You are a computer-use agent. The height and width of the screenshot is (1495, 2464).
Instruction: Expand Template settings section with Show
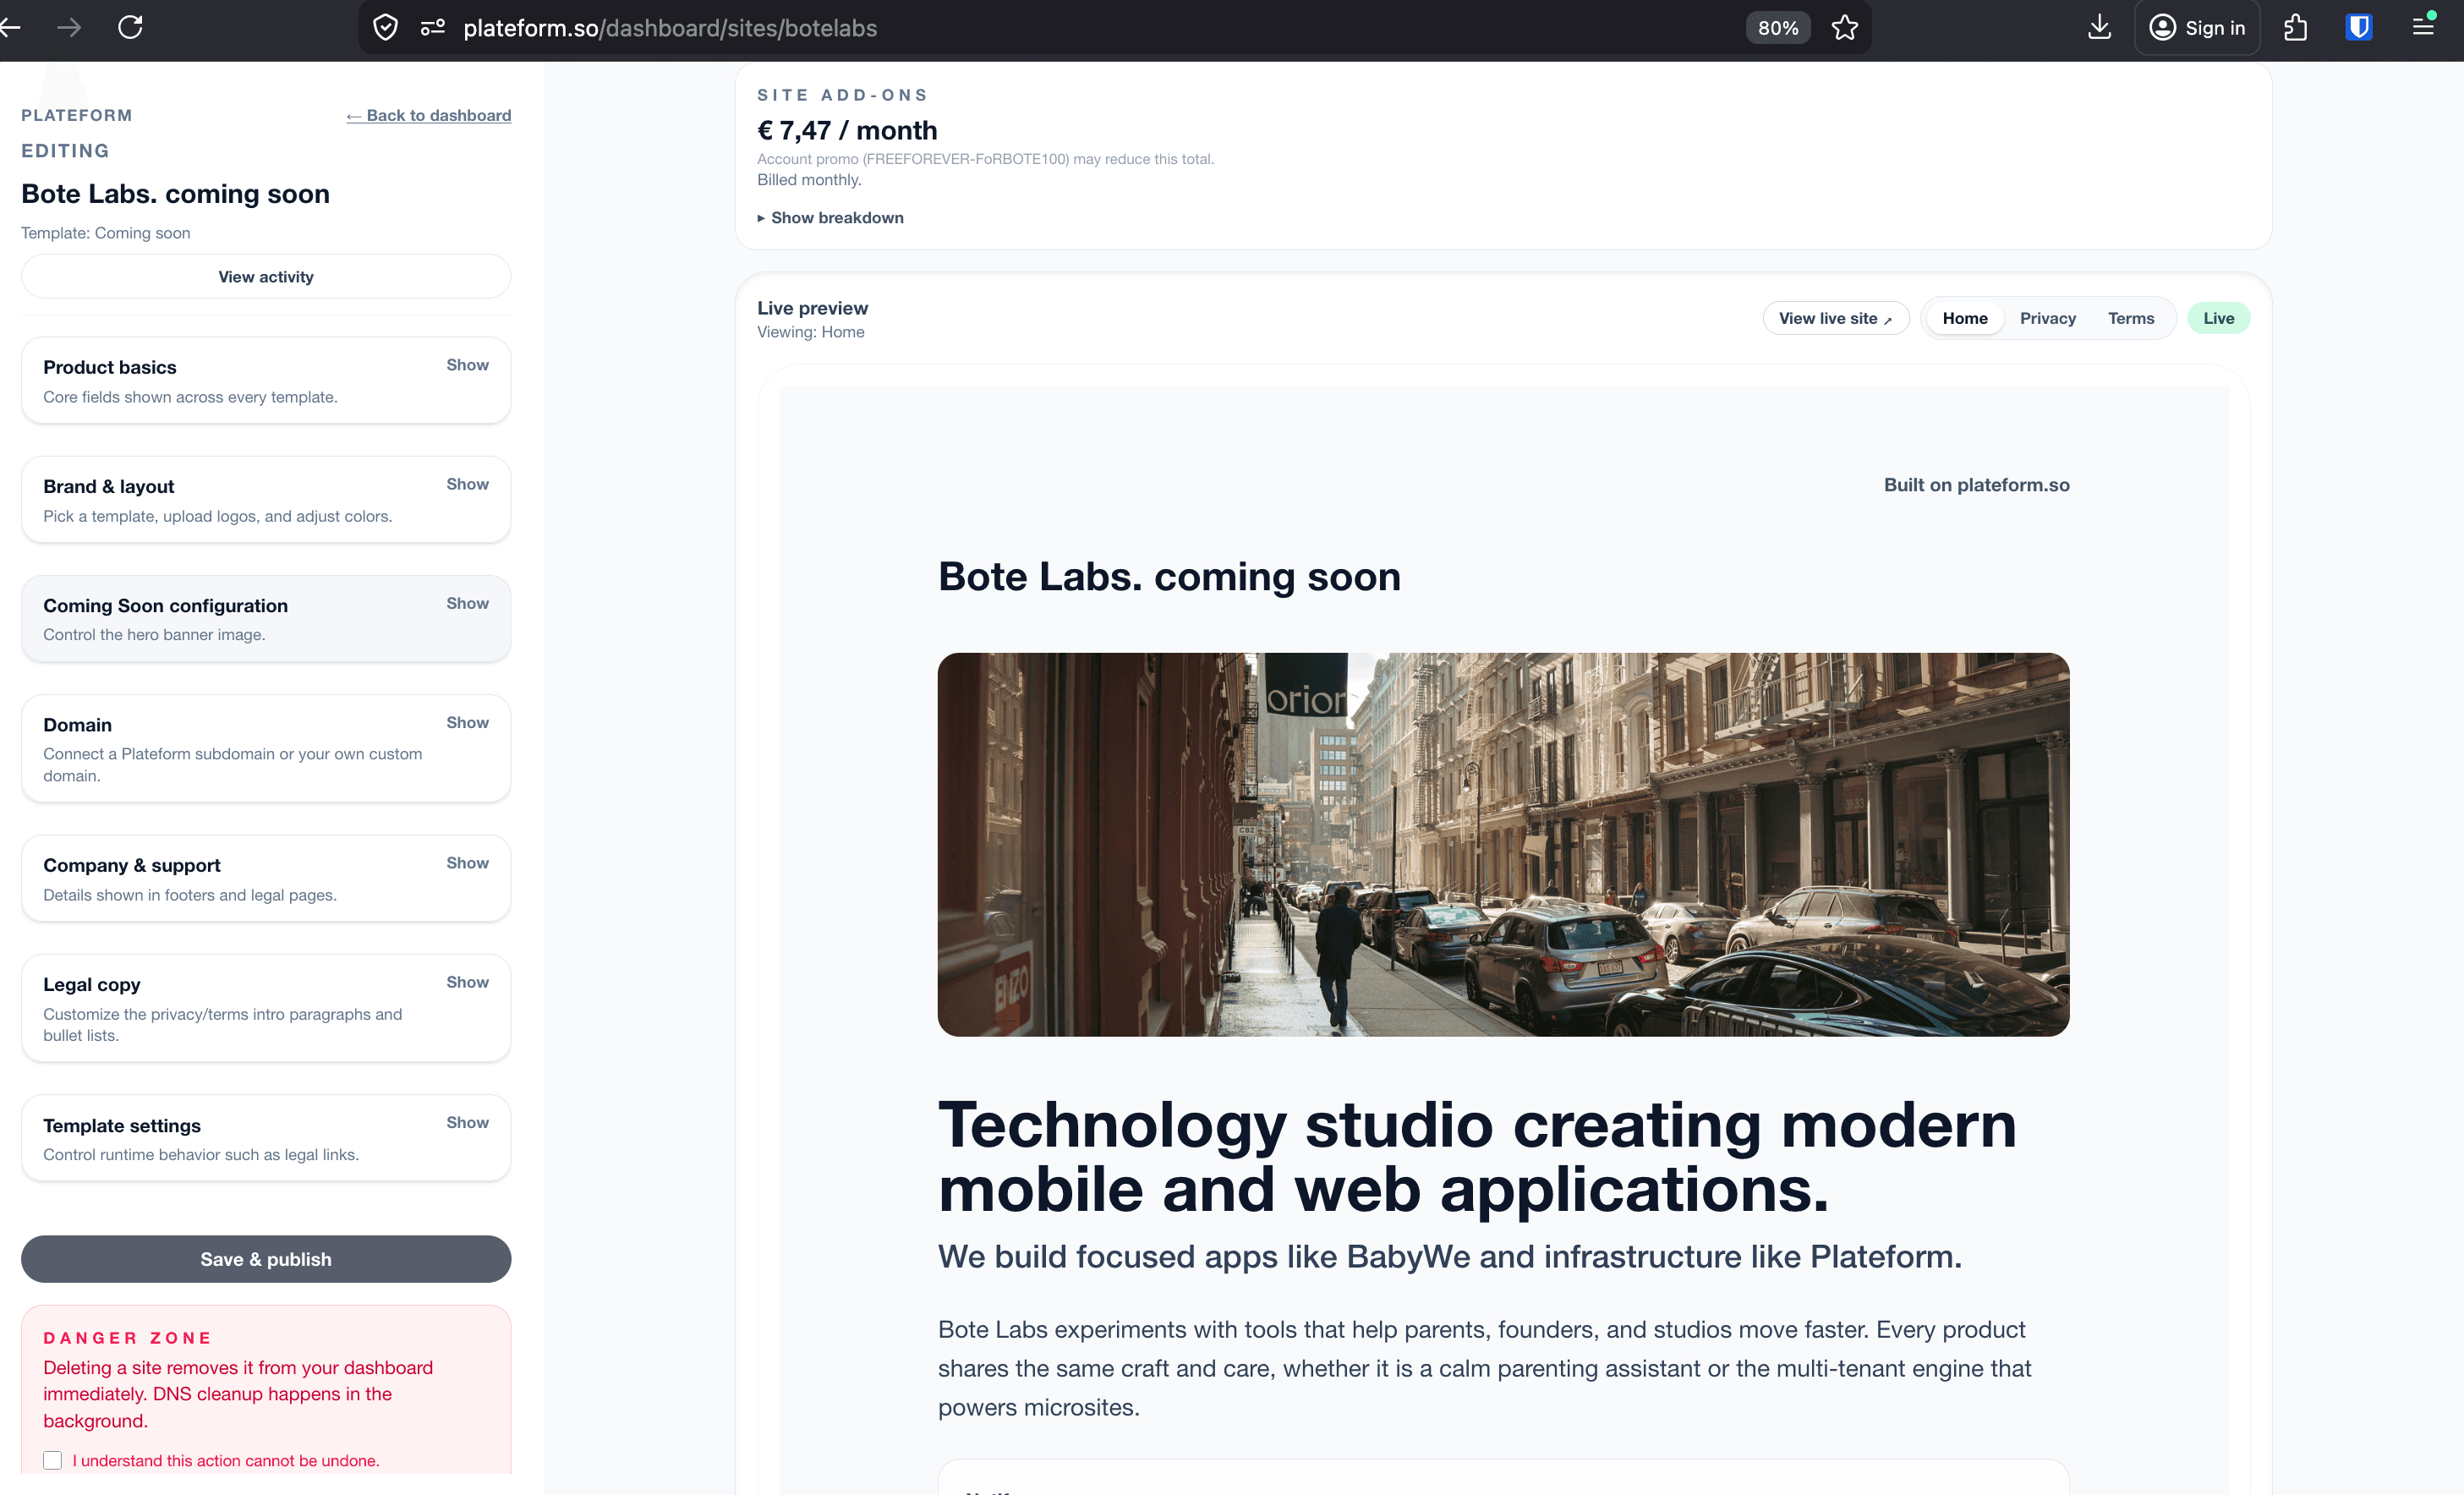point(467,1122)
